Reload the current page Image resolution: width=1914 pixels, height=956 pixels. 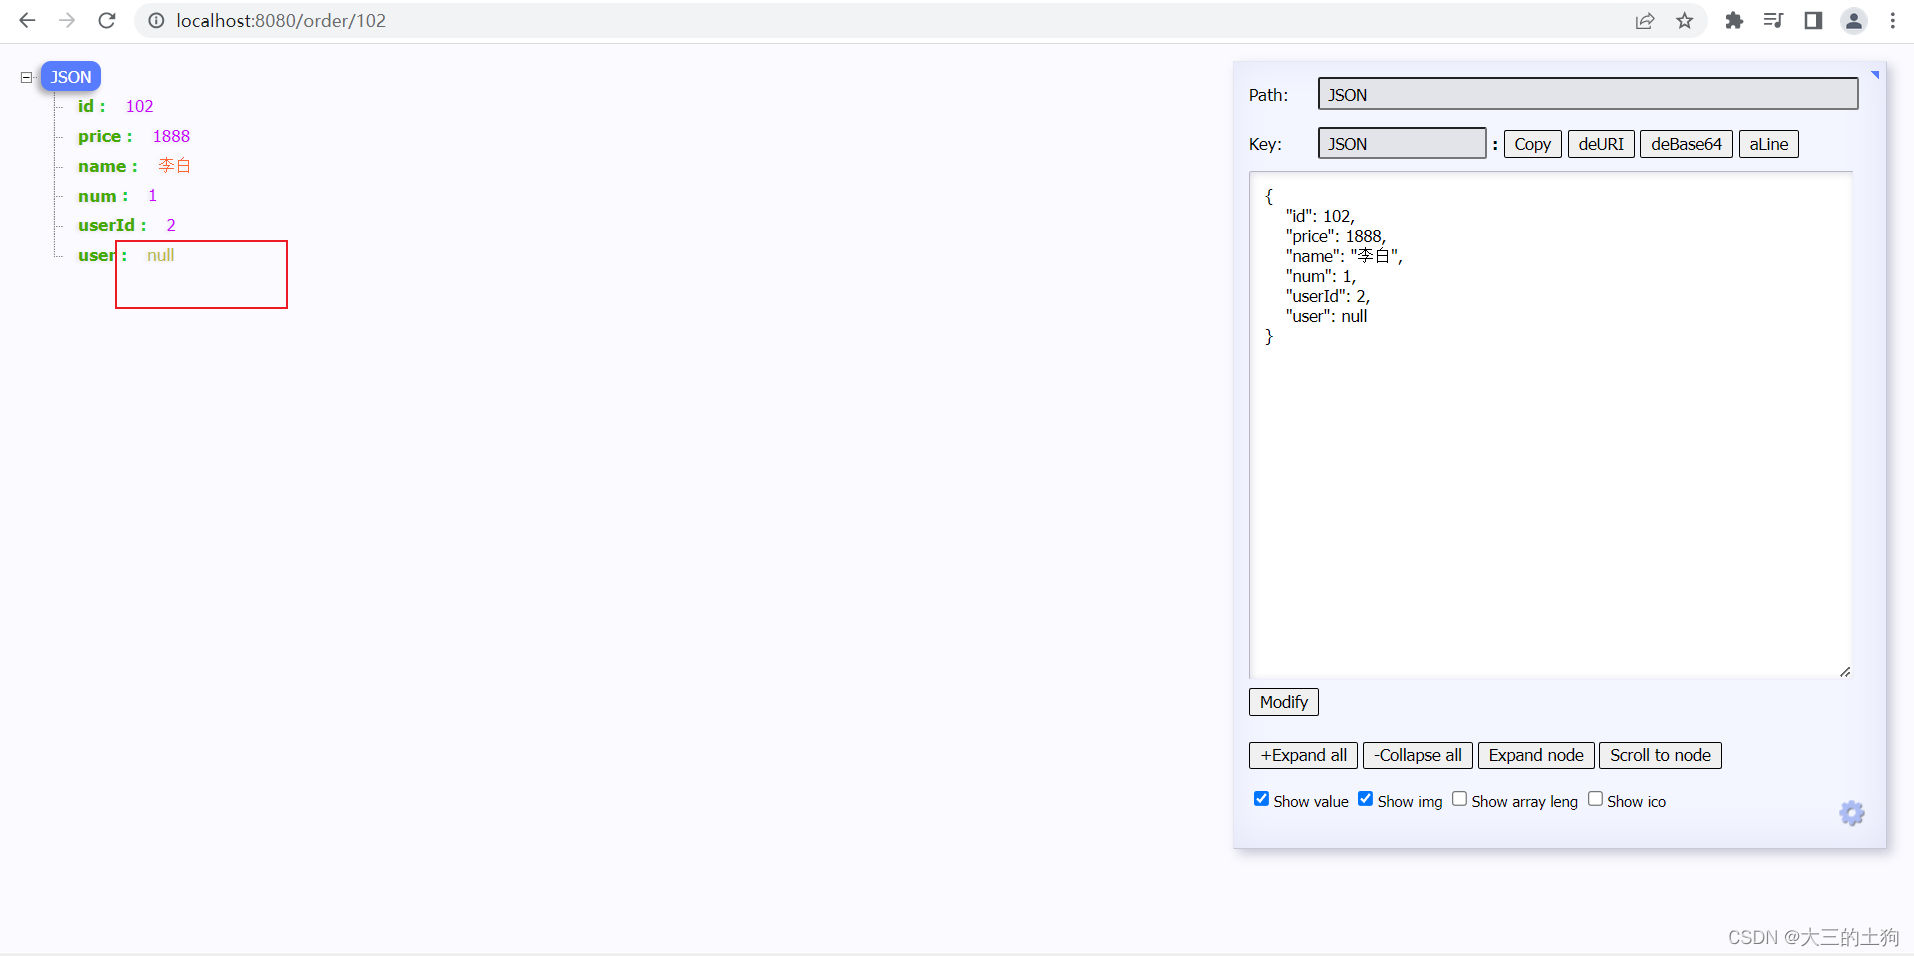[x=107, y=20]
